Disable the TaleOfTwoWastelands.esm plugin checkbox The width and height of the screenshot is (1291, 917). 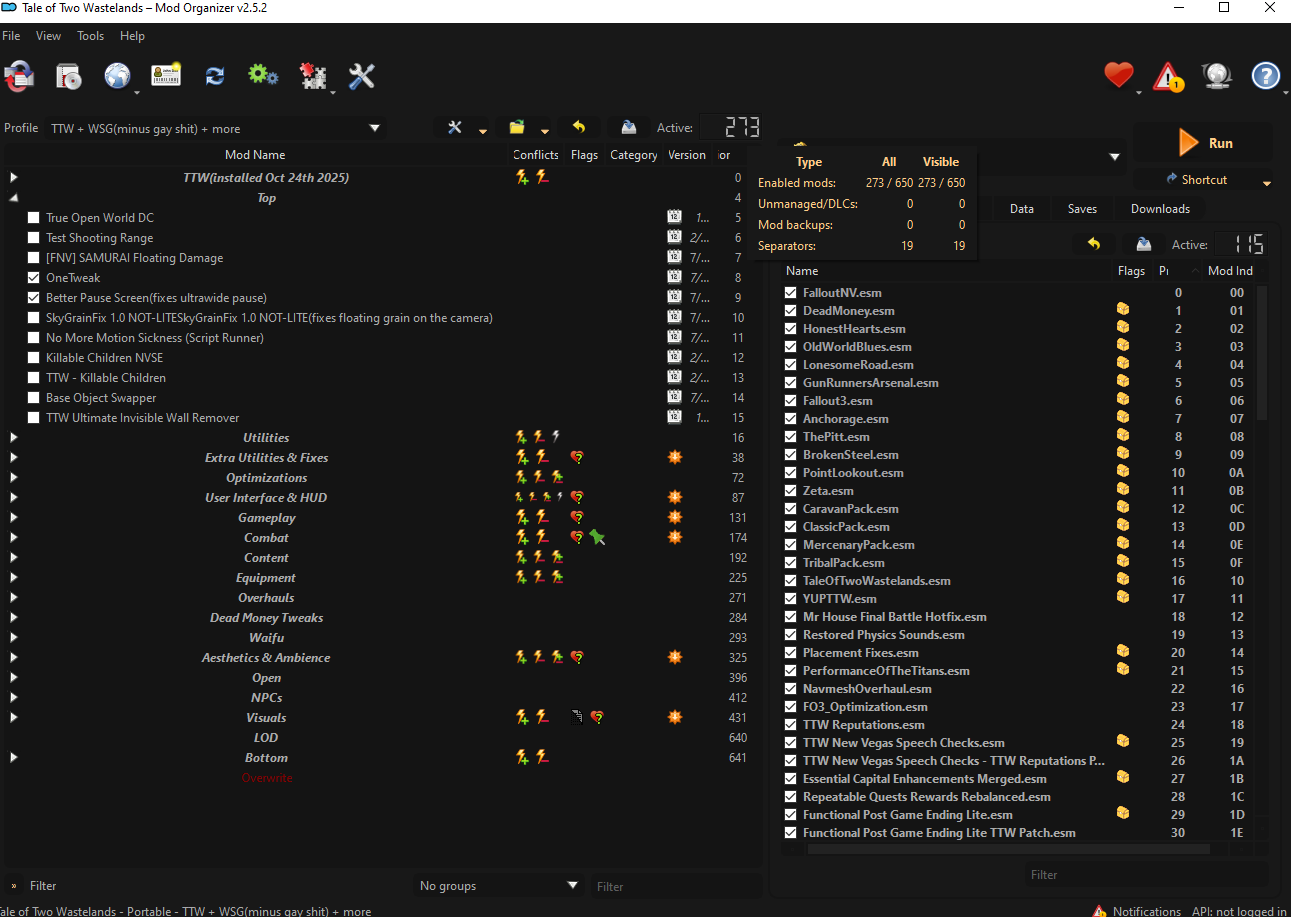click(x=791, y=581)
